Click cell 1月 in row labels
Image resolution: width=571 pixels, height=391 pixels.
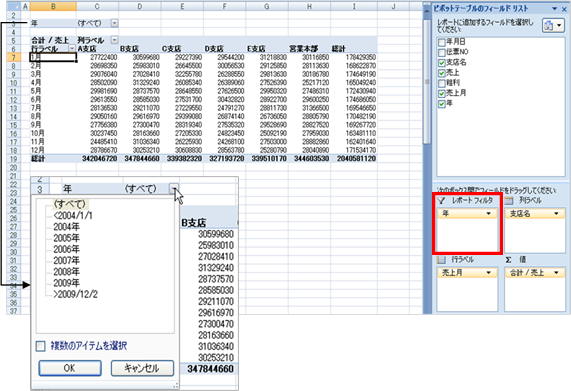[x=53, y=57]
